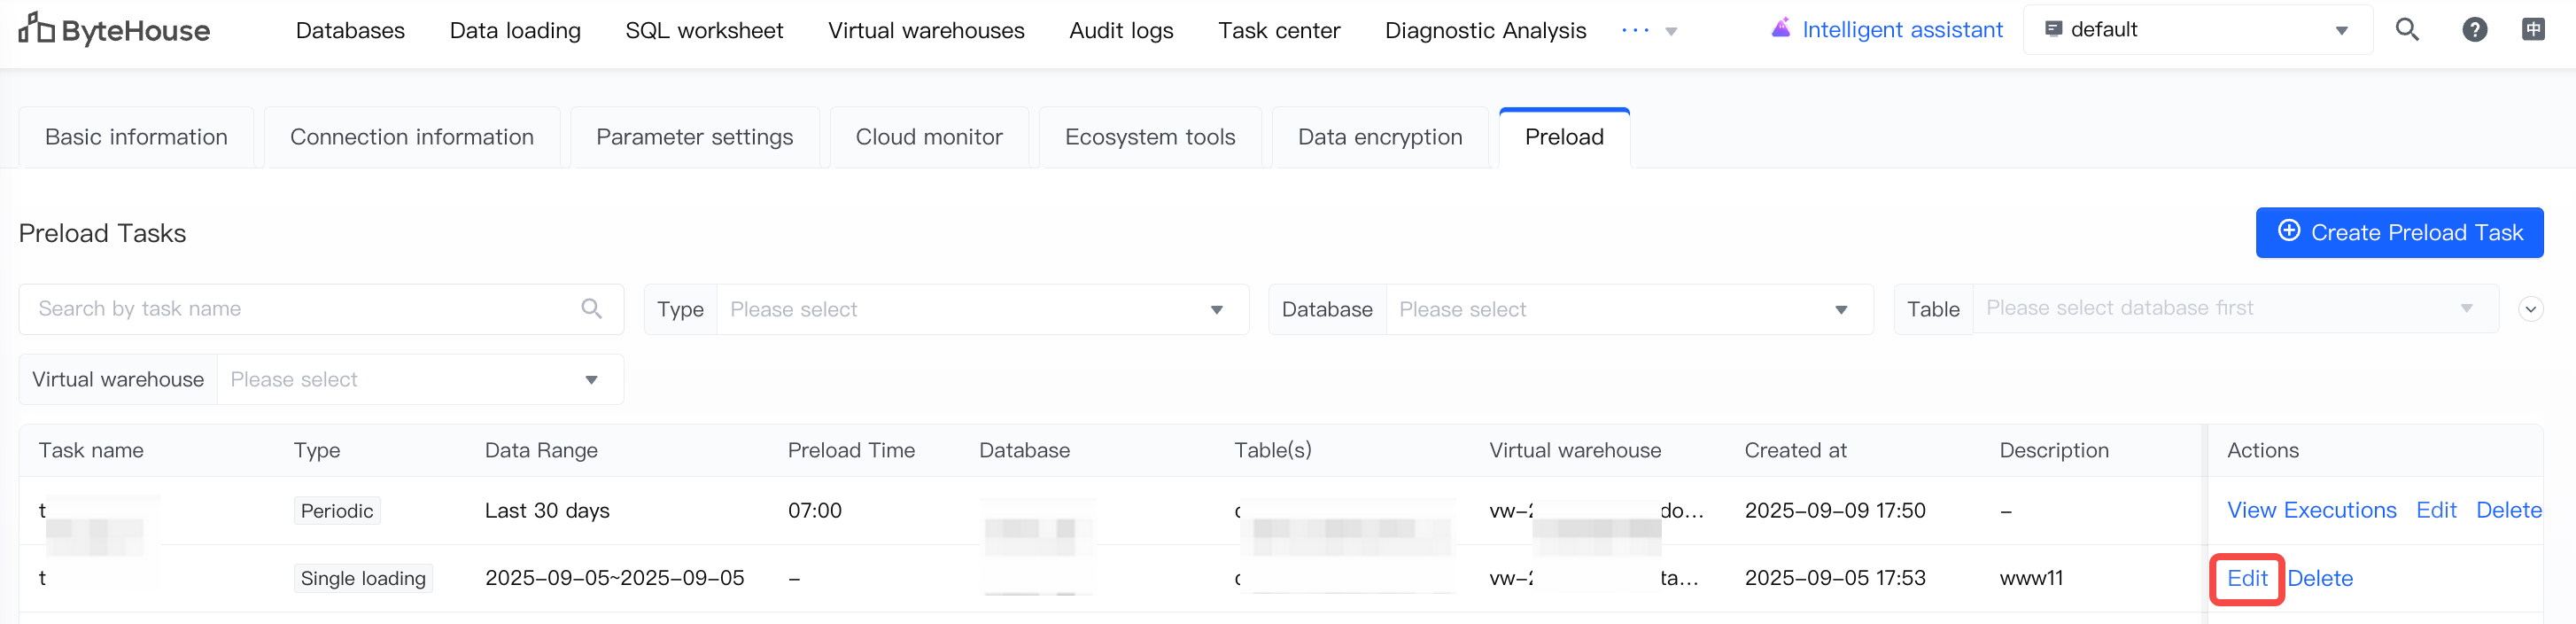The width and height of the screenshot is (2576, 624).
Task: Open the help question mark icon
Action: [x=2474, y=30]
